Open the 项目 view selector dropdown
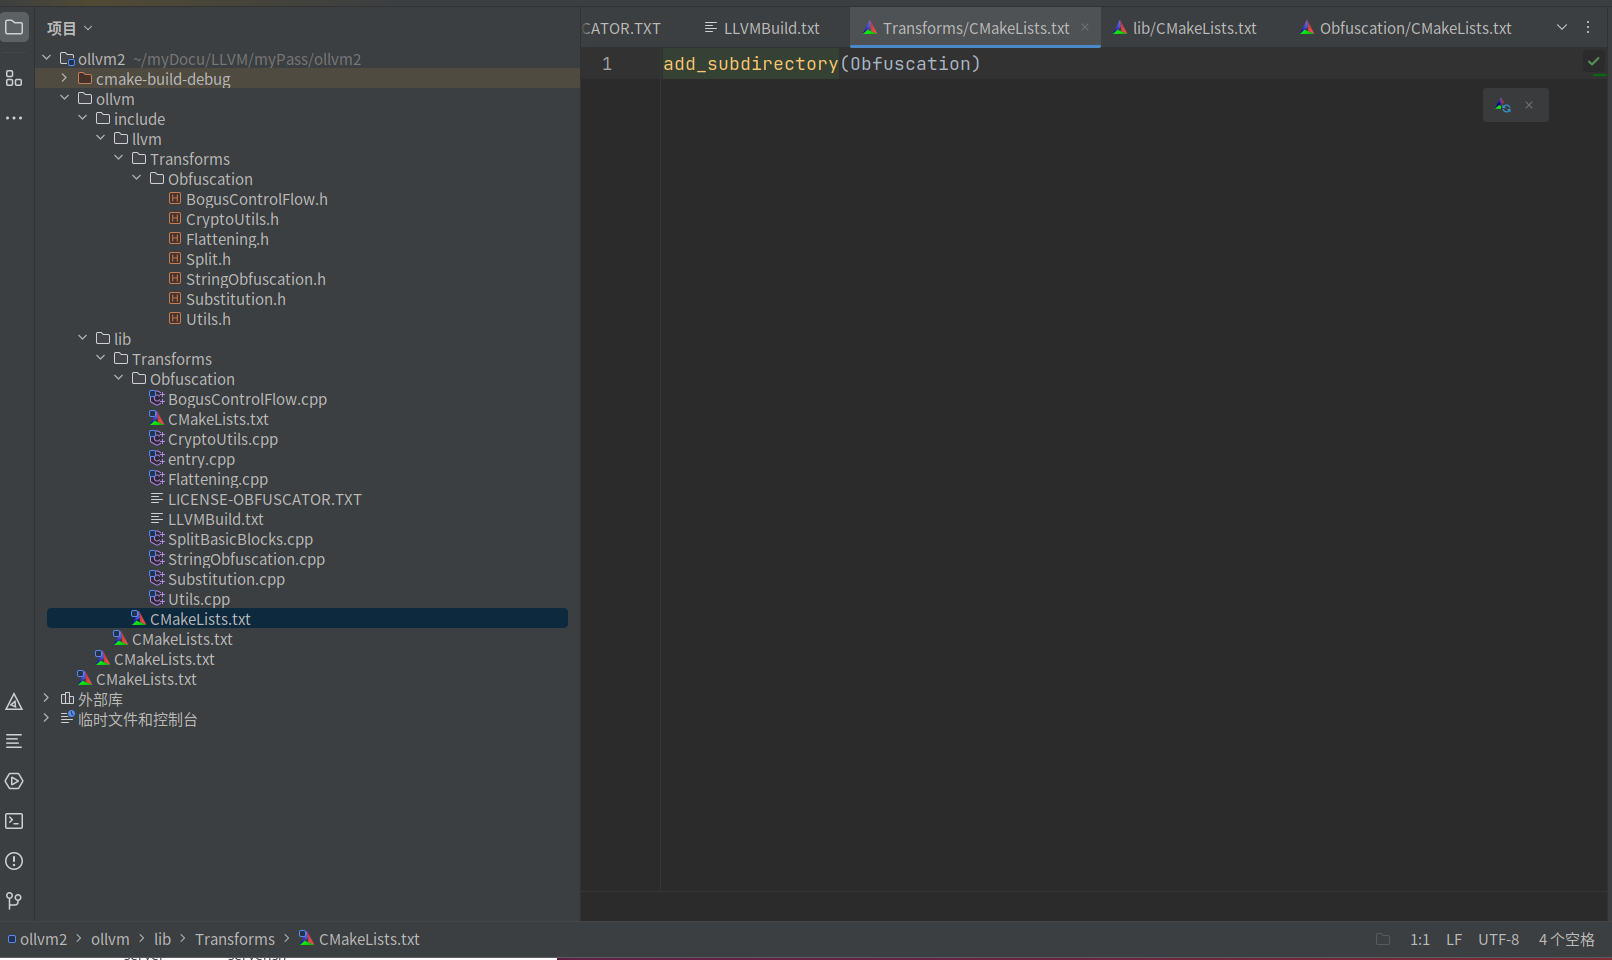The image size is (1612, 960). [70, 28]
